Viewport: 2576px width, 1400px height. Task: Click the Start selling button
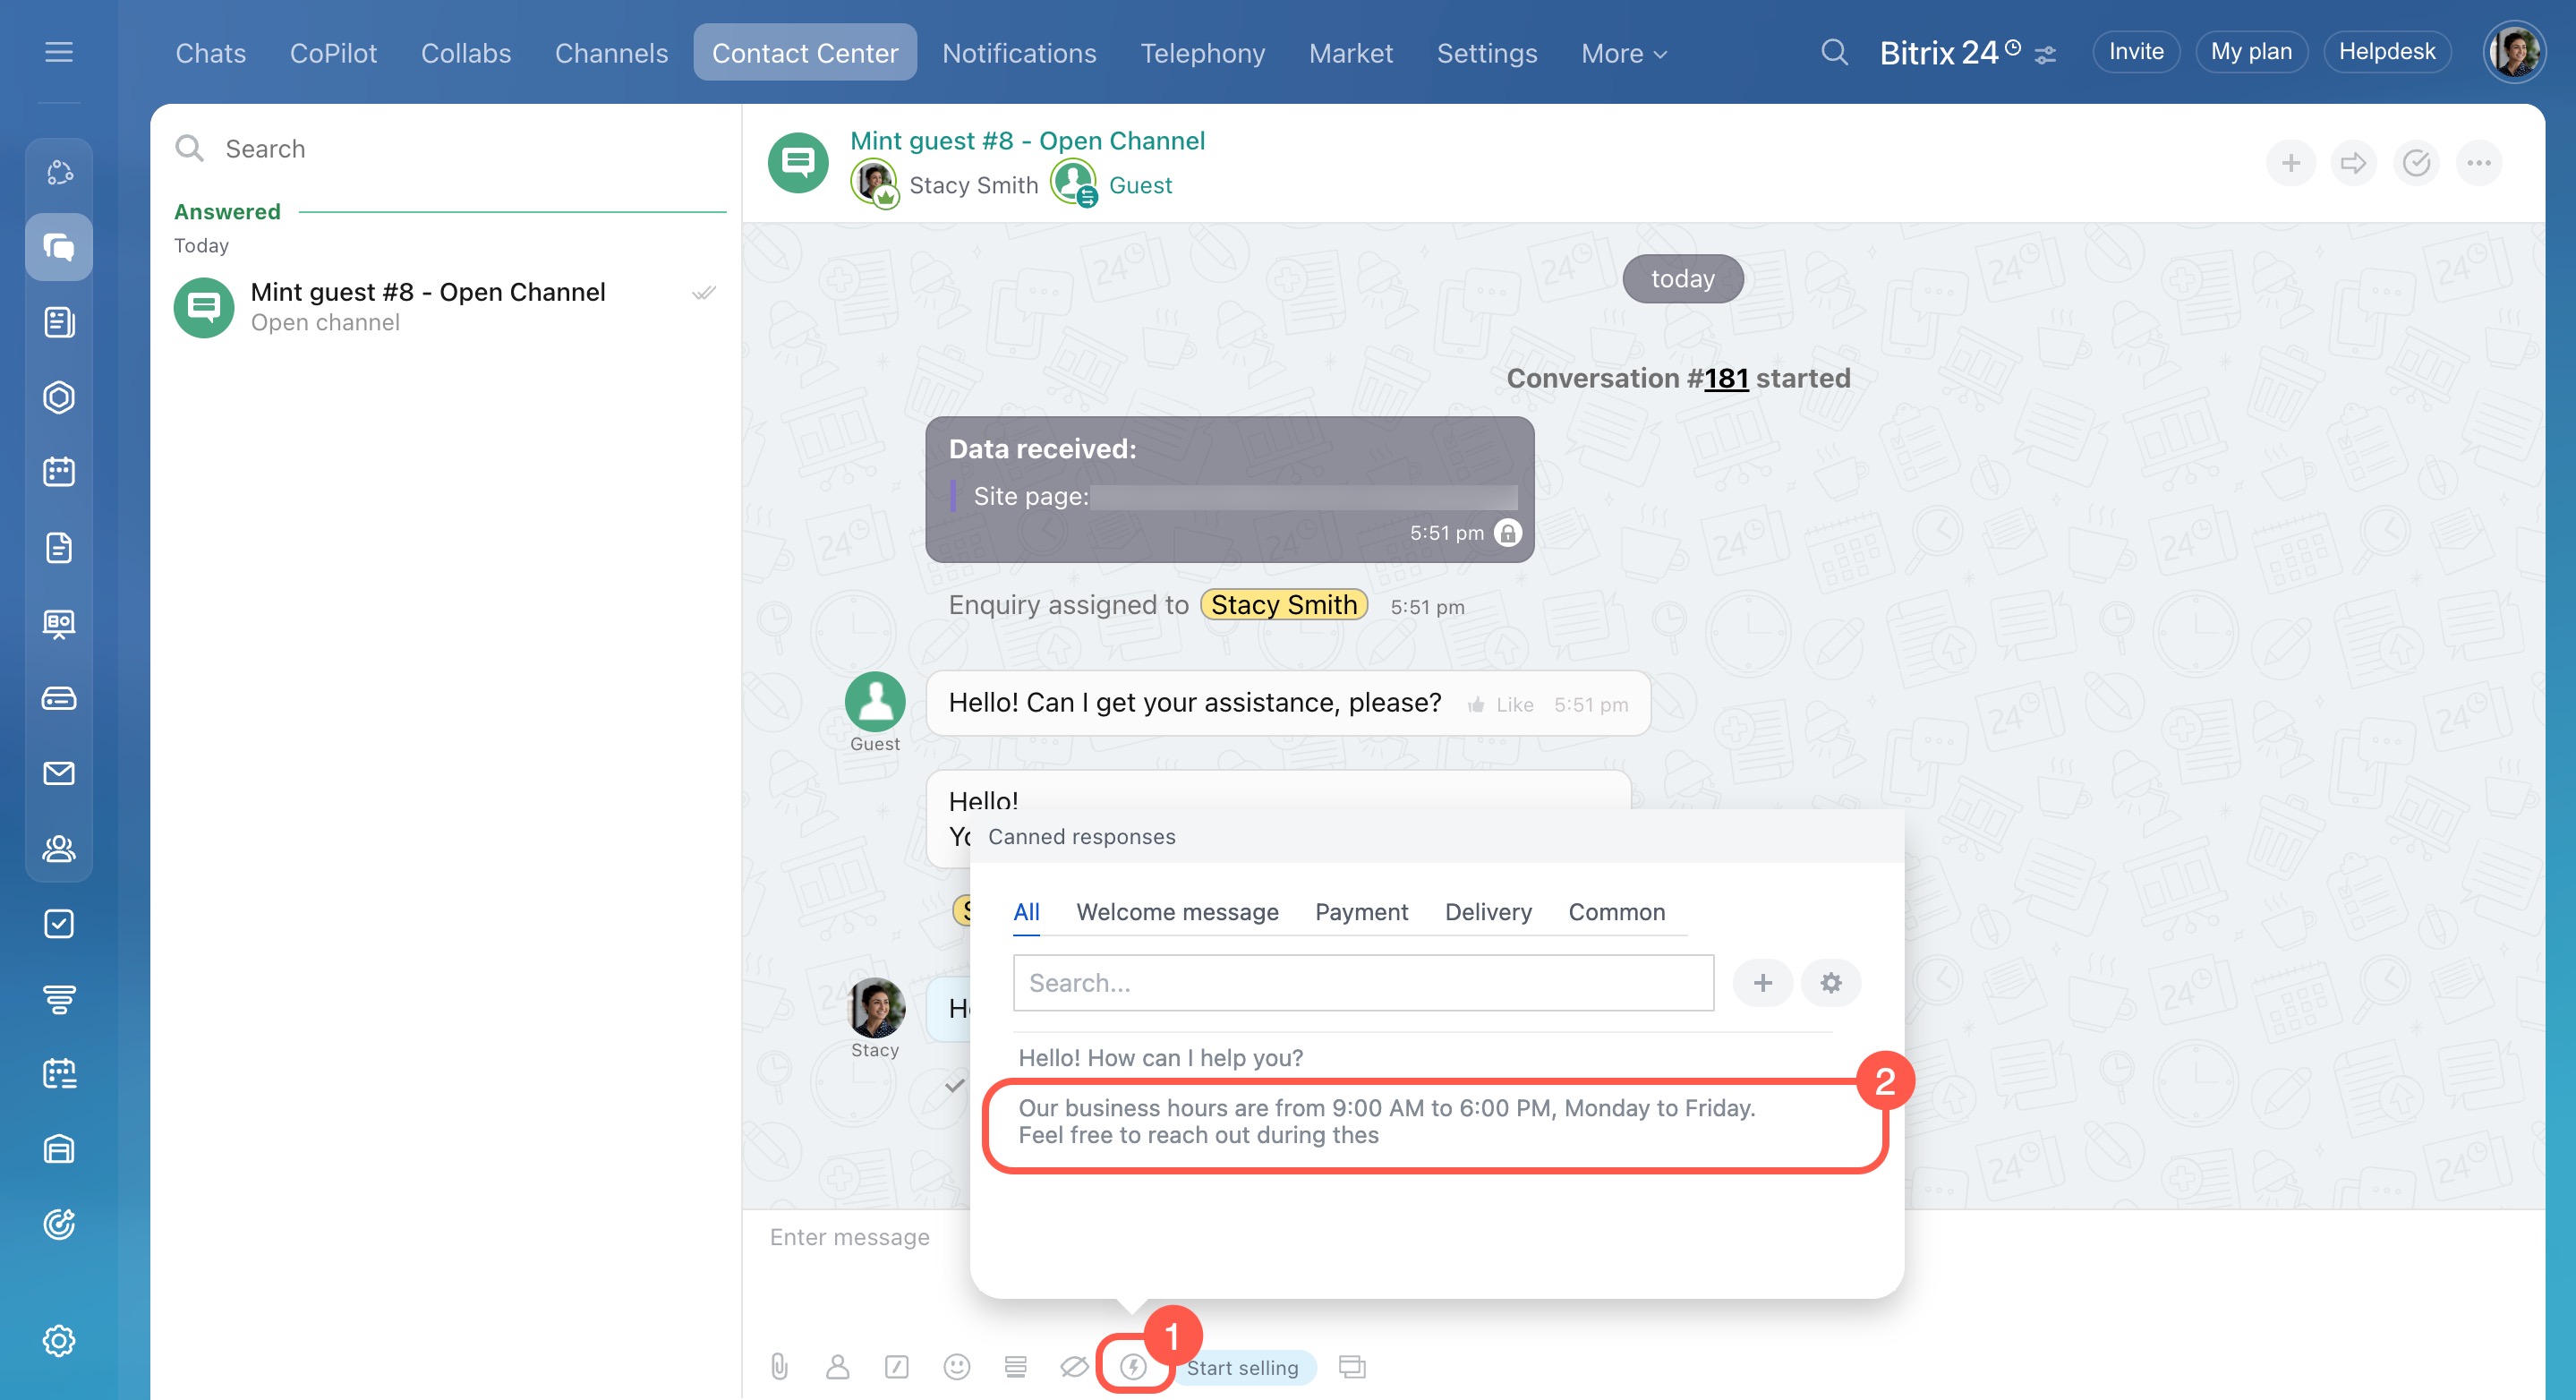[x=1242, y=1367]
